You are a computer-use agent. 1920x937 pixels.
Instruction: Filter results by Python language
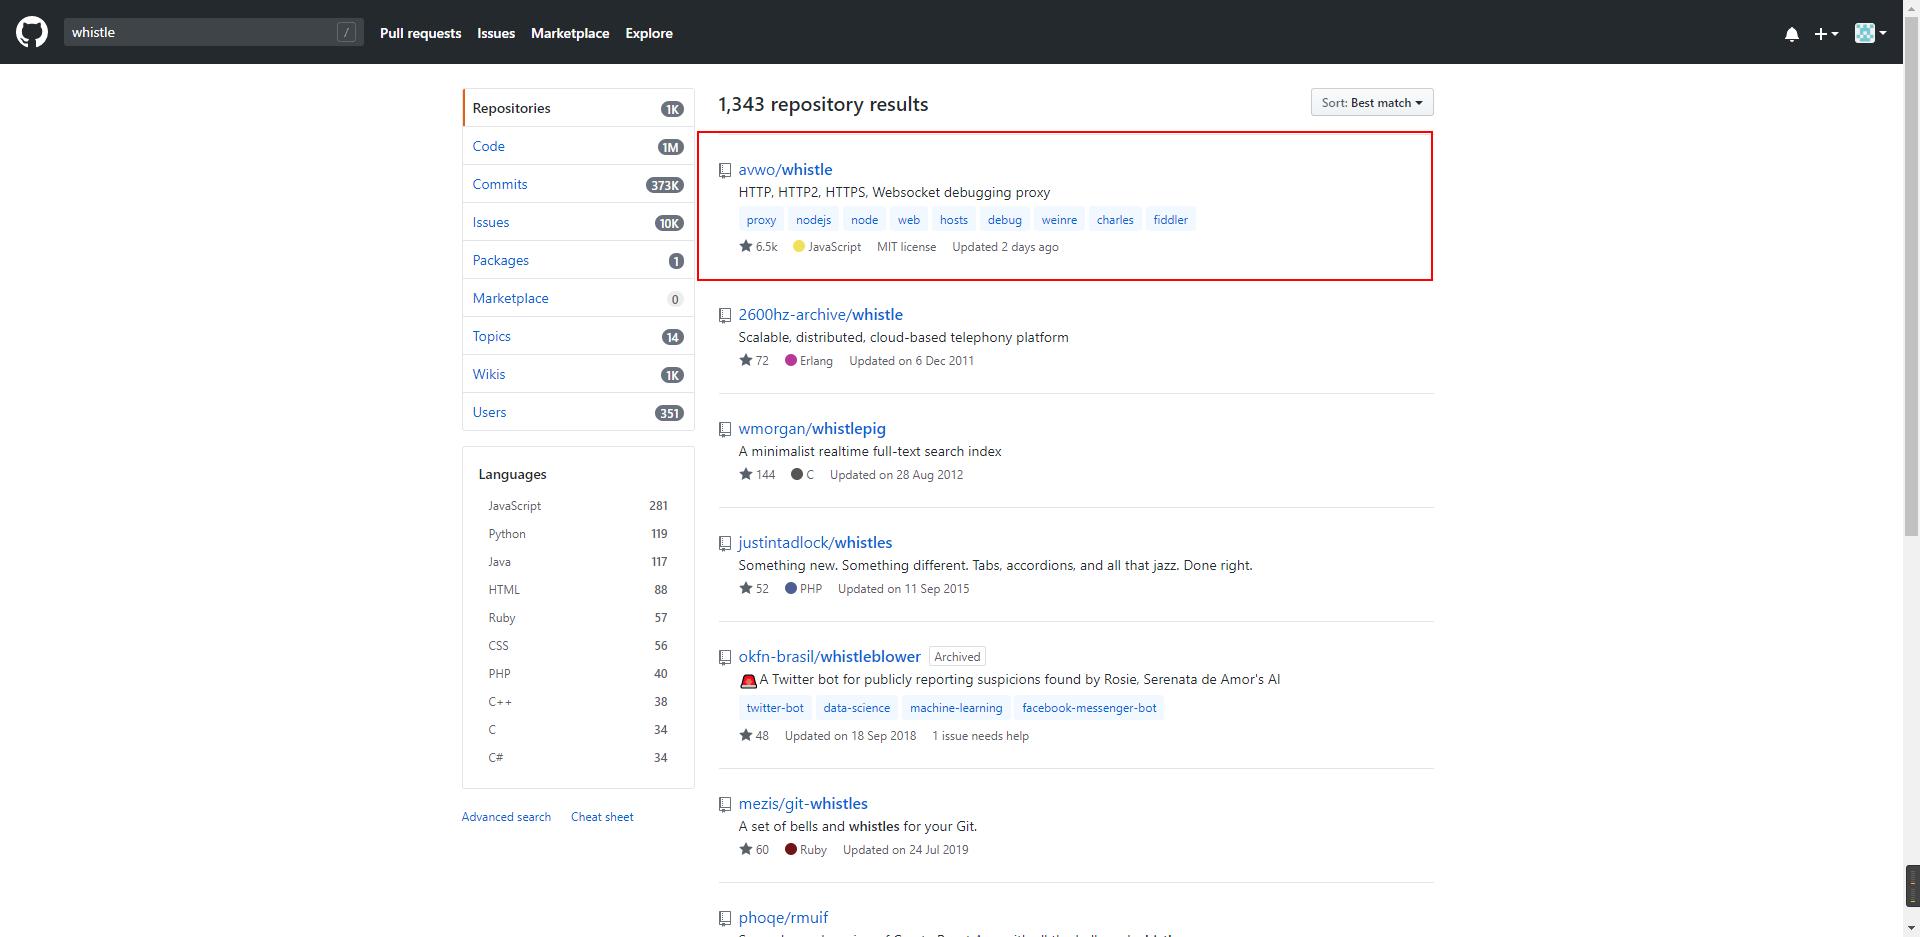point(506,534)
